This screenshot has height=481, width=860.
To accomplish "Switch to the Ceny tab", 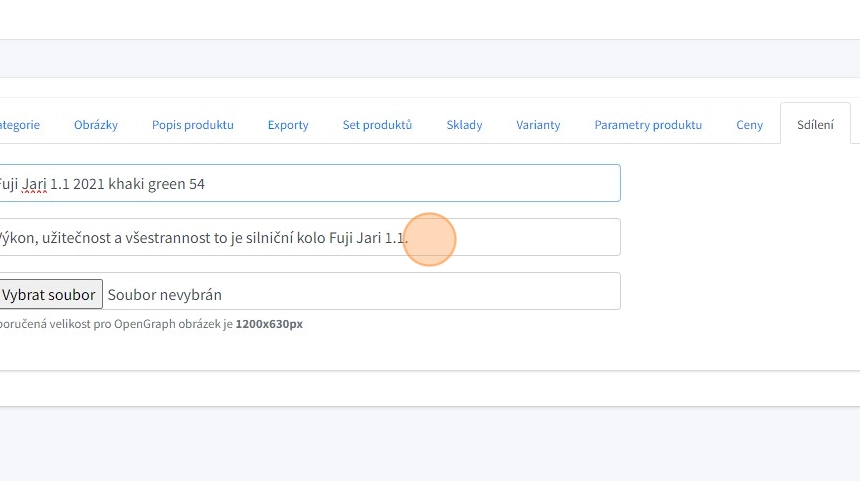I will 749,125.
